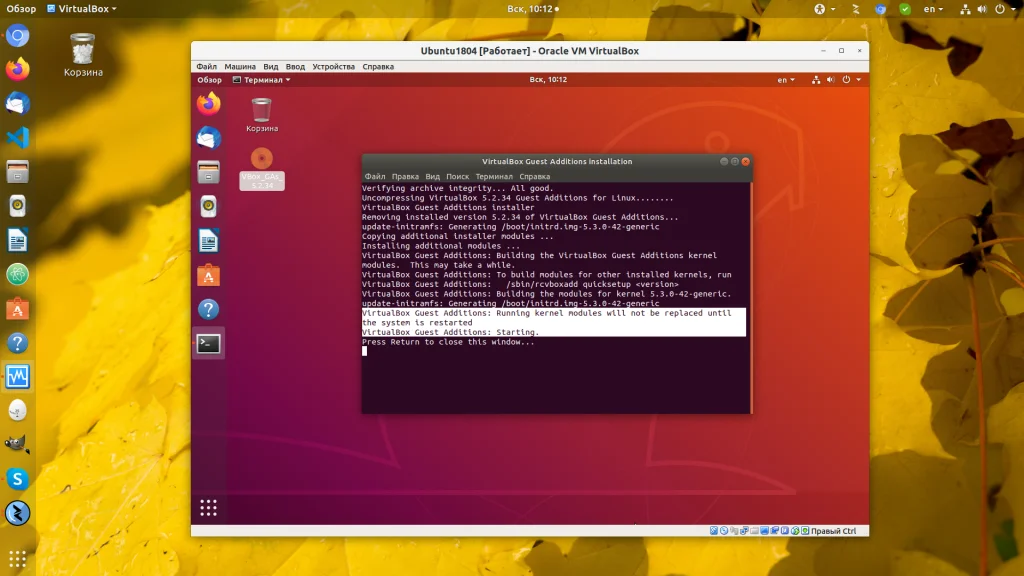The height and width of the screenshot is (576, 1024).
Task: Open Chromium from the host dock
Action: point(18,36)
